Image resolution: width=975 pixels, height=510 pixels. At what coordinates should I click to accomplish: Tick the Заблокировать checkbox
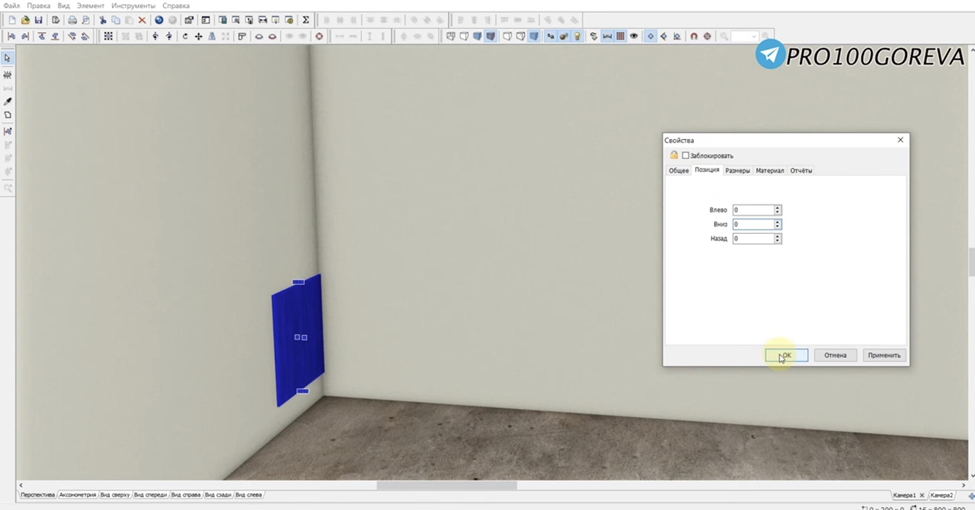(685, 155)
